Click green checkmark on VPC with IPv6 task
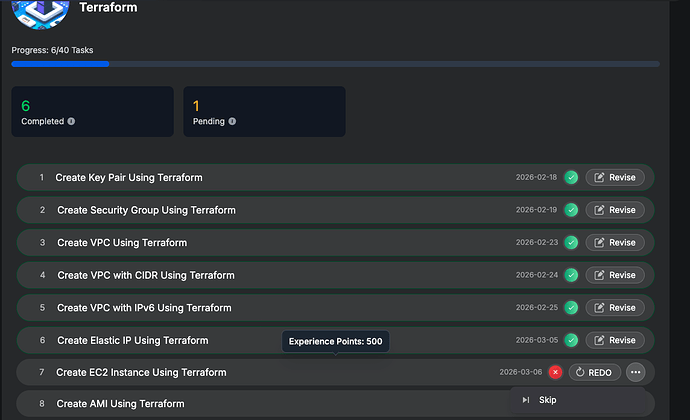The width and height of the screenshot is (690, 420). click(x=571, y=308)
